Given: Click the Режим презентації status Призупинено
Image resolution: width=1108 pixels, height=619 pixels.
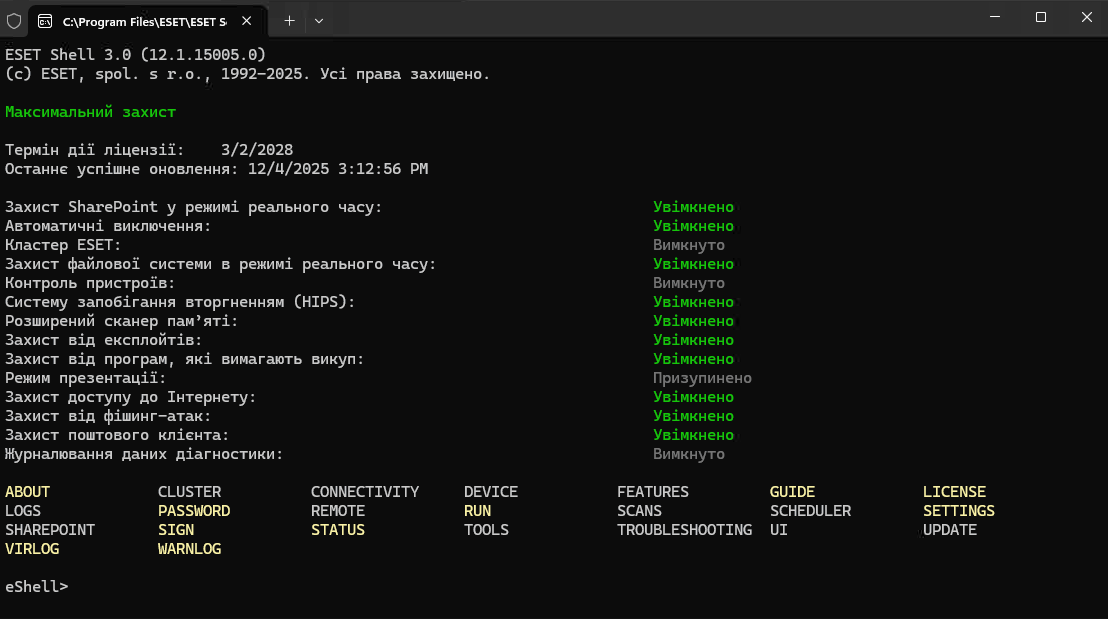Looking at the screenshot, I should (x=702, y=378).
